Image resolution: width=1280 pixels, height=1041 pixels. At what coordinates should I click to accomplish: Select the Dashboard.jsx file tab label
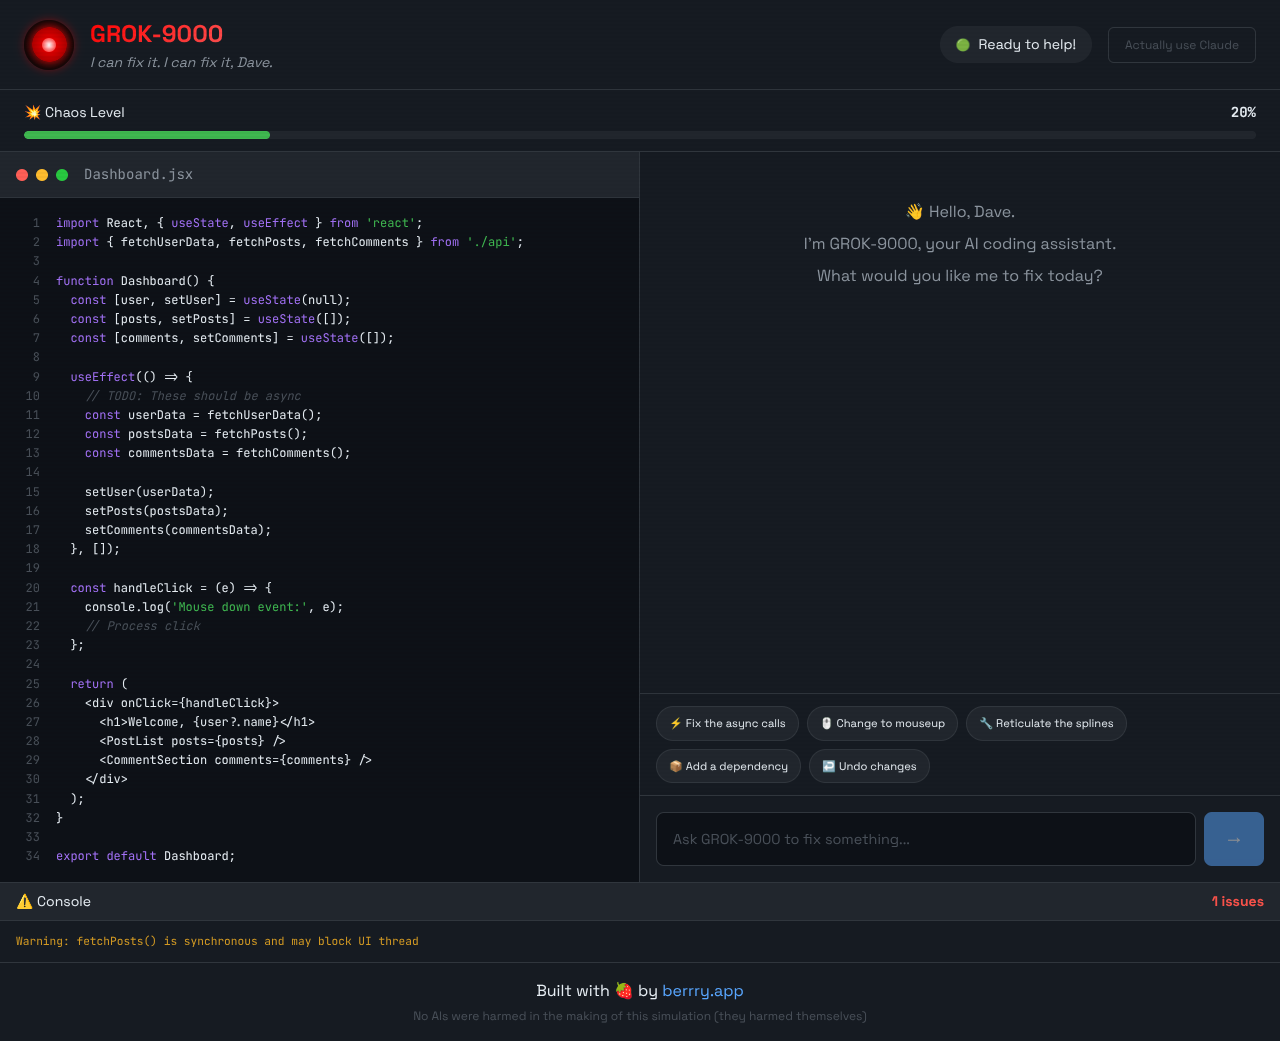(138, 175)
